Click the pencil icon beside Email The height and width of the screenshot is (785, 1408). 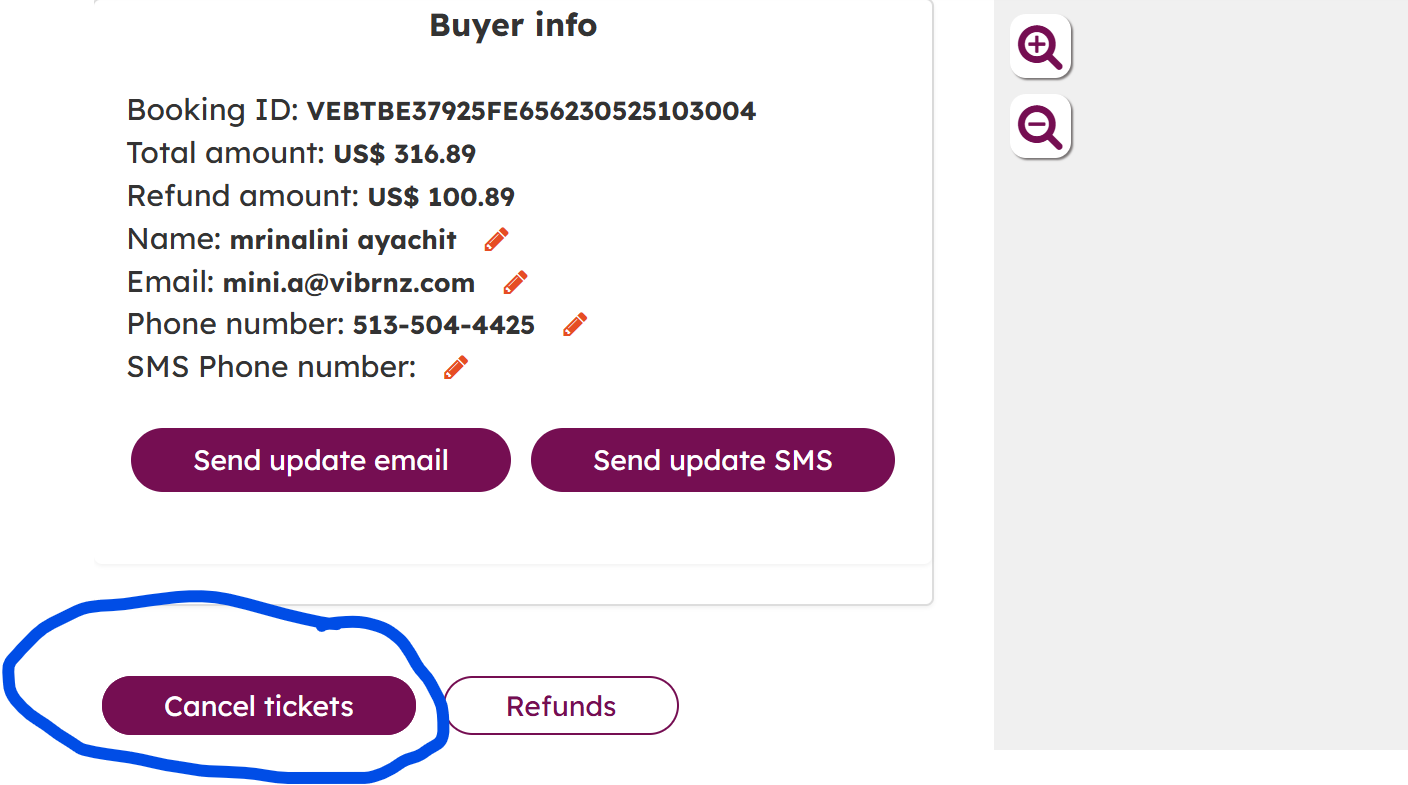[x=515, y=283]
